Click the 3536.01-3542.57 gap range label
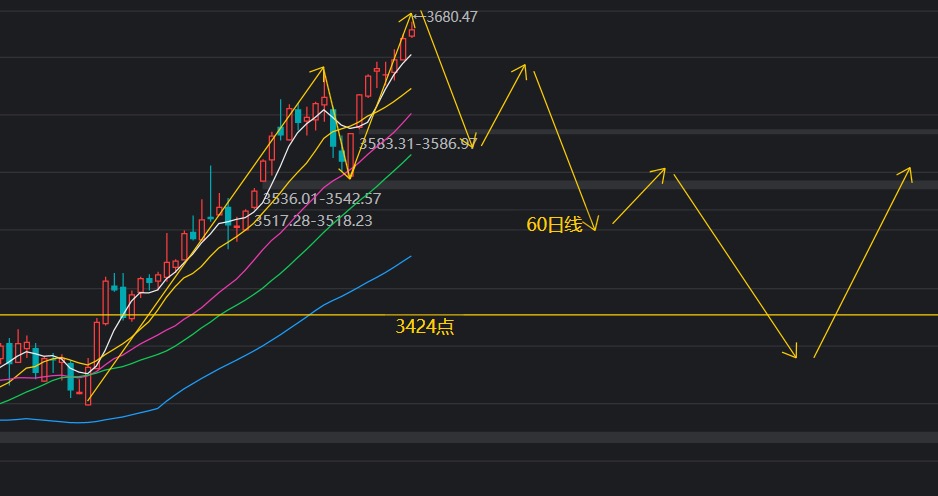 (x=322, y=199)
